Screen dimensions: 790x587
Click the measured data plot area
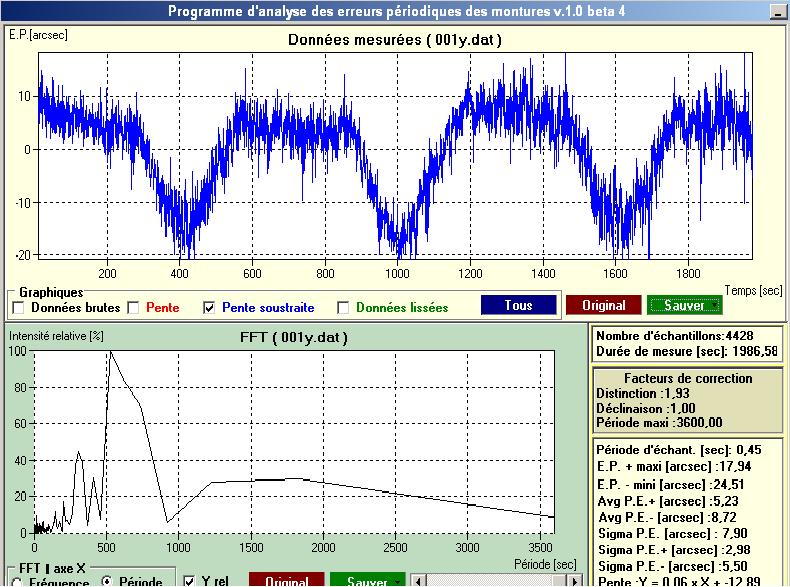click(x=396, y=156)
